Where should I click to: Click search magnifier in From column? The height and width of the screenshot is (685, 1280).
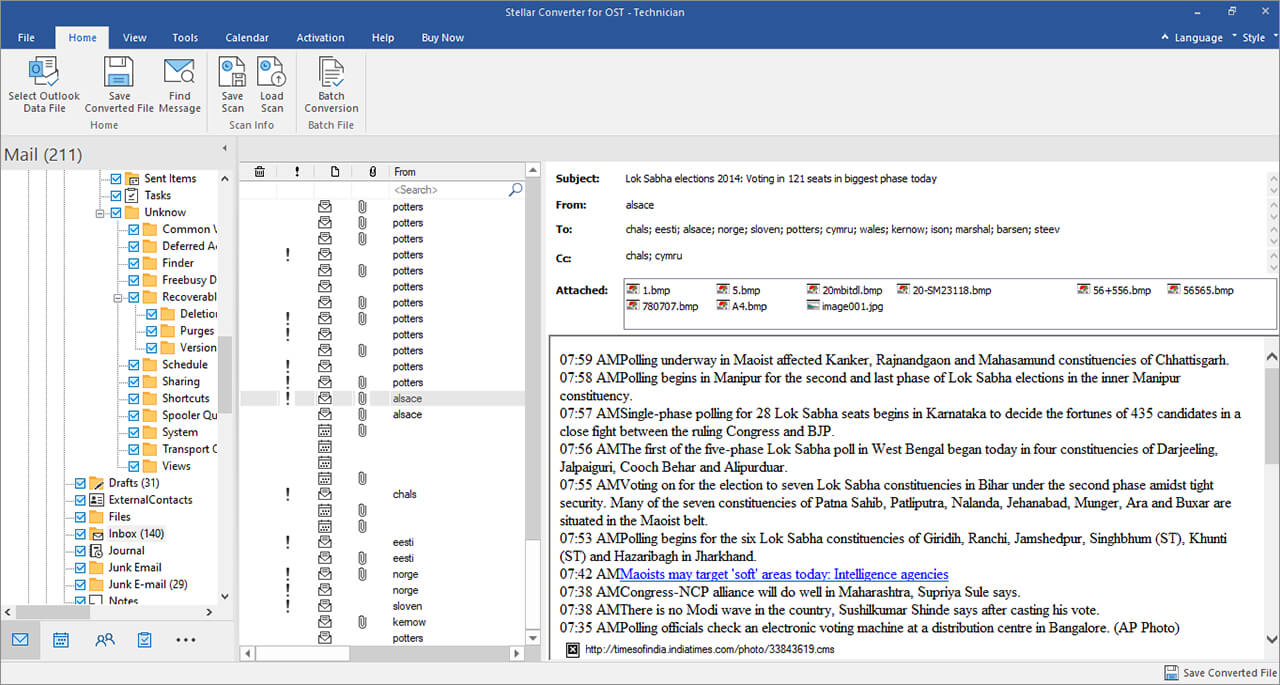point(515,189)
